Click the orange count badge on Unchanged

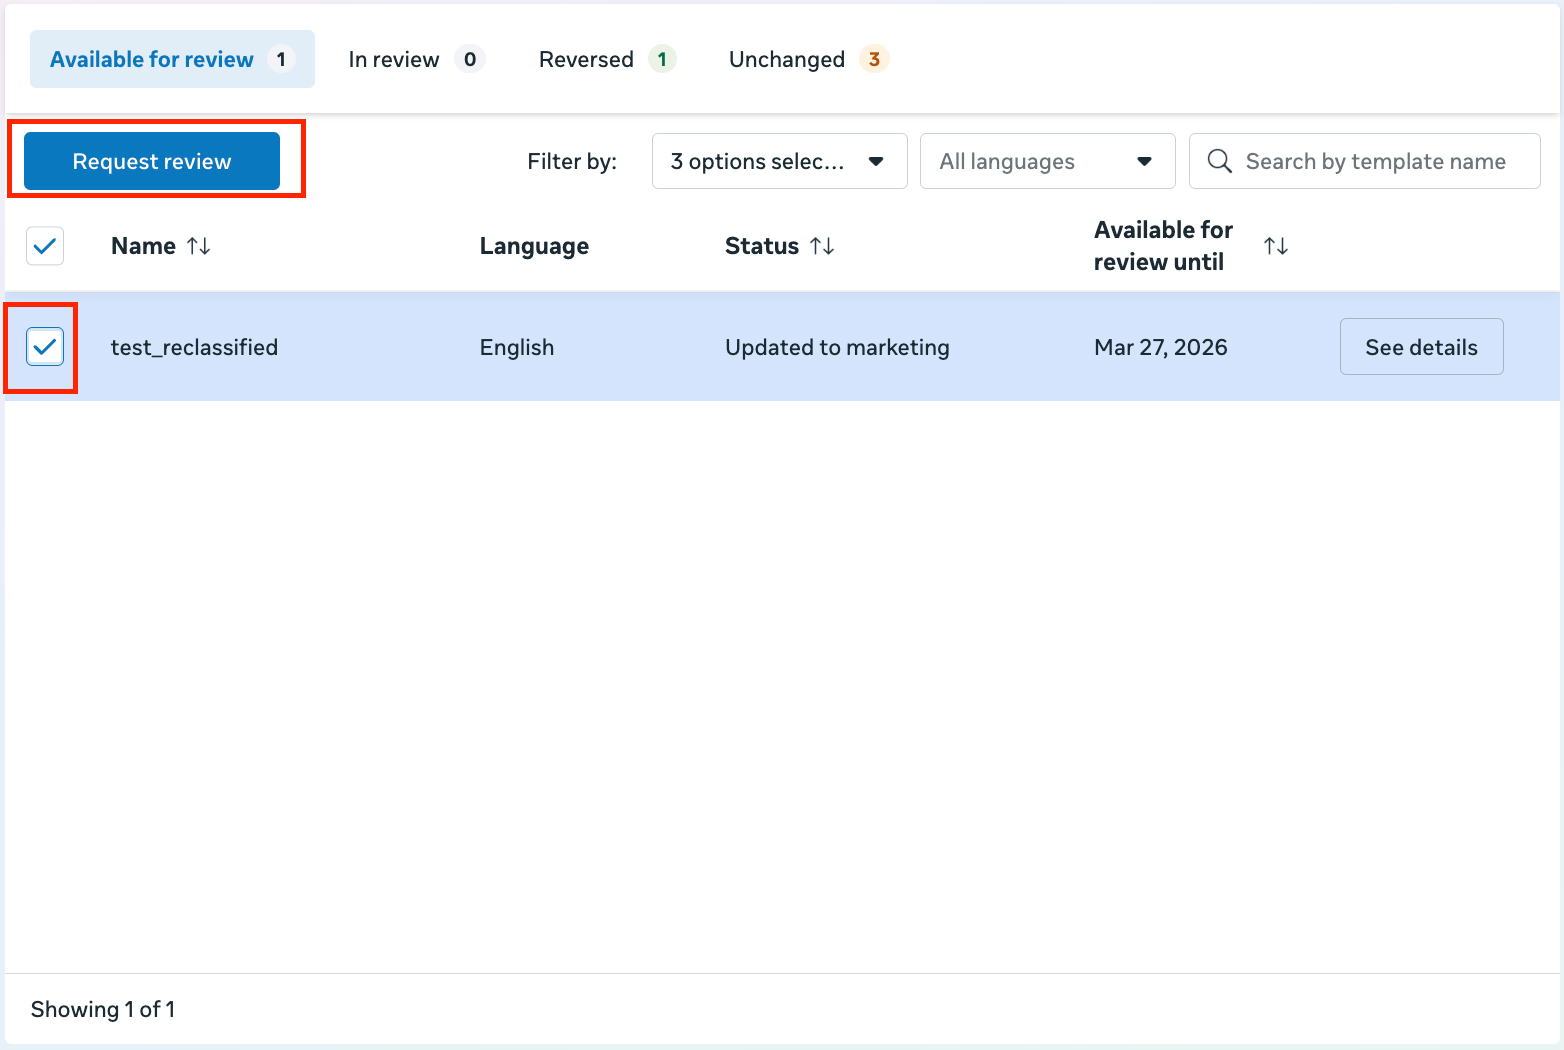pos(874,59)
